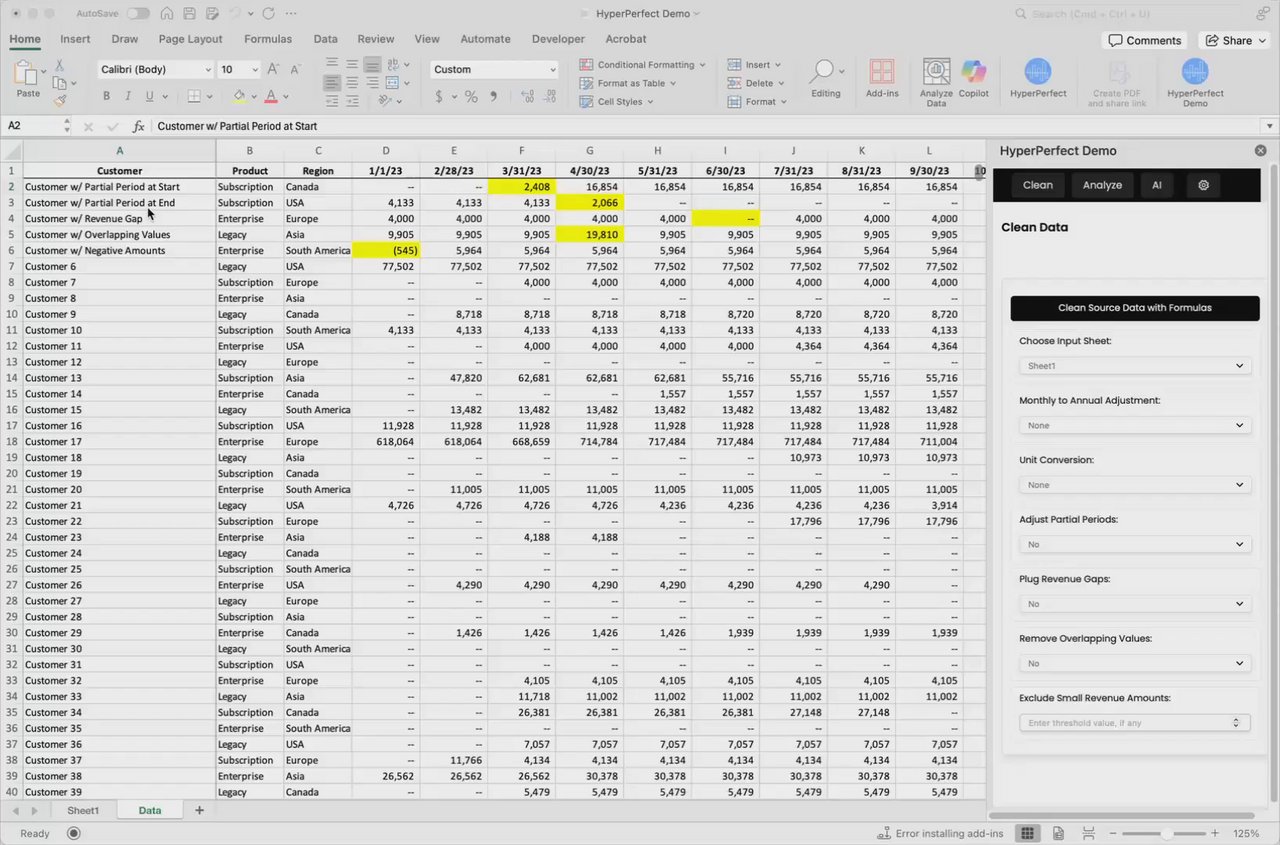This screenshot has height=845, width=1280.
Task: Click the Format Painter brush icon
Action: pyautogui.click(x=60, y=100)
